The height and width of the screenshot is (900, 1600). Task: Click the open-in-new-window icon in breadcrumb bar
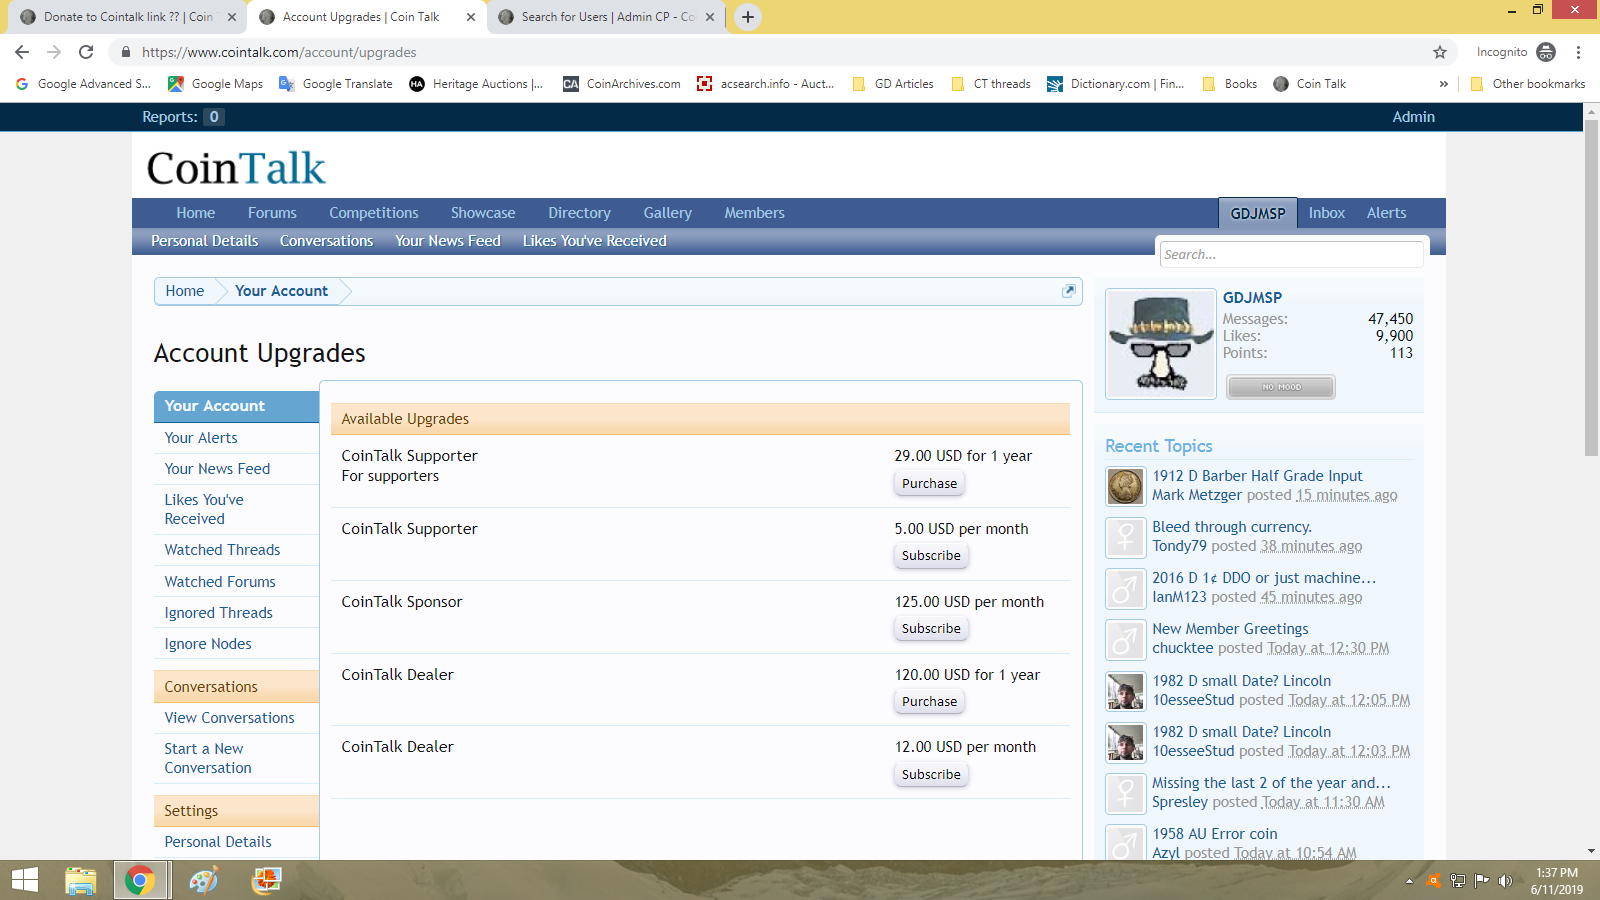[x=1068, y=291]
